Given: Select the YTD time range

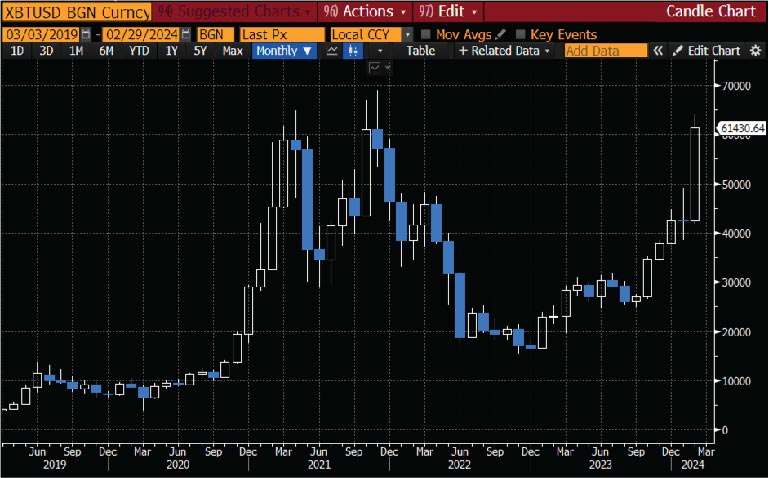Looking at the screenshot, I should pyautogui.click(x=139, y=51).
